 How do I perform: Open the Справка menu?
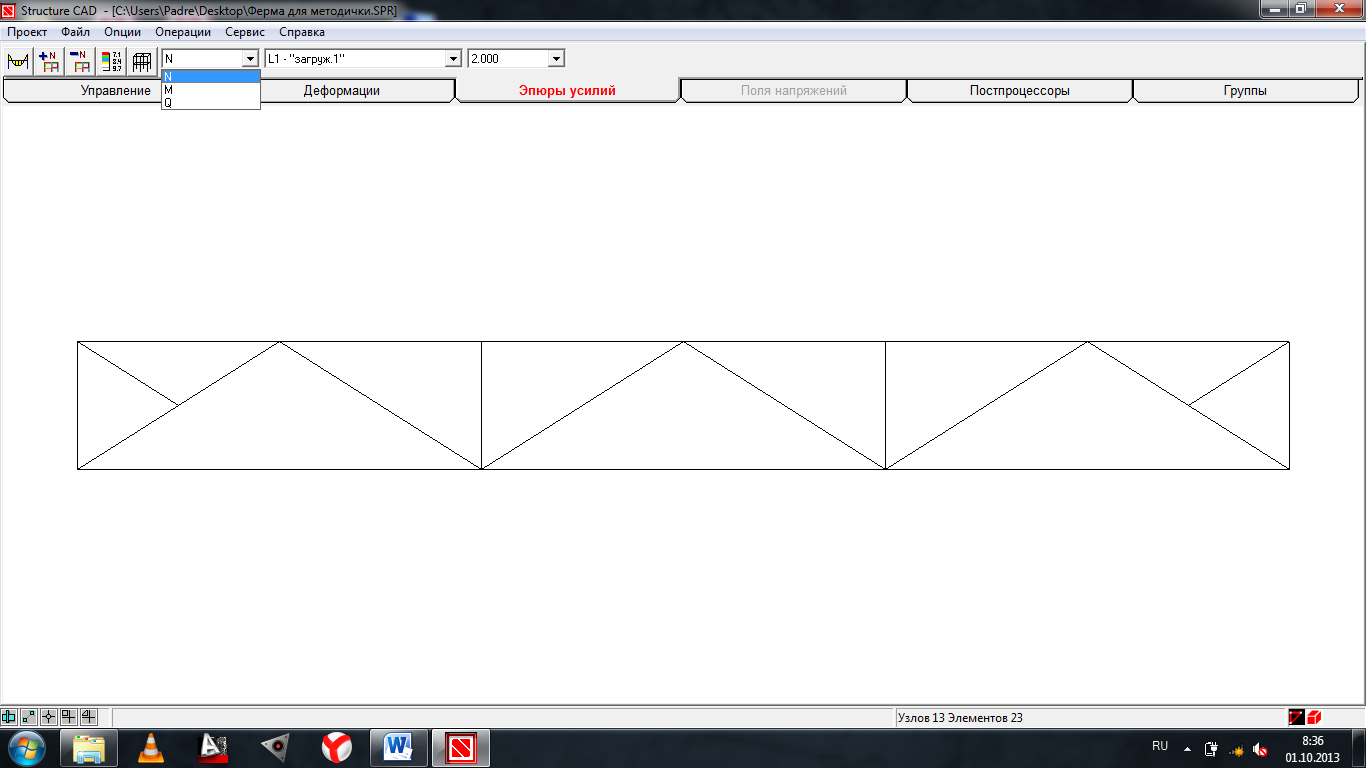tap(302, 32)
